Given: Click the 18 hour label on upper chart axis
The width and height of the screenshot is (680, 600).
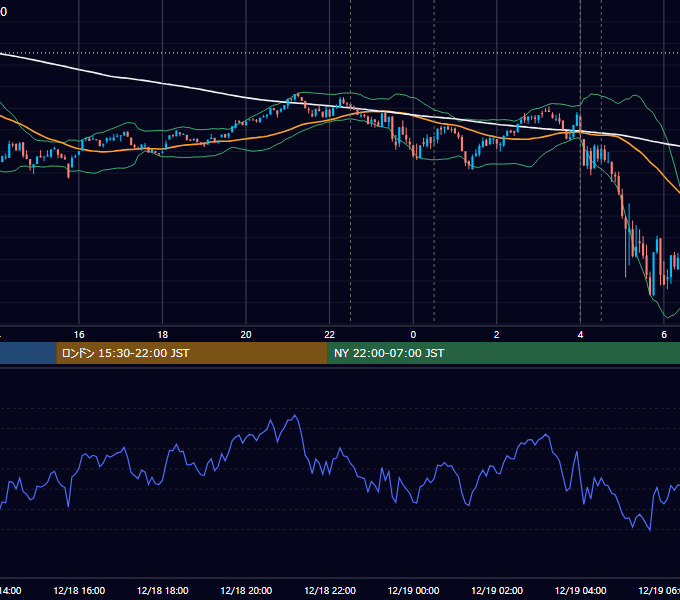Looking at the screenshot, I should click(x=163, y=335).
